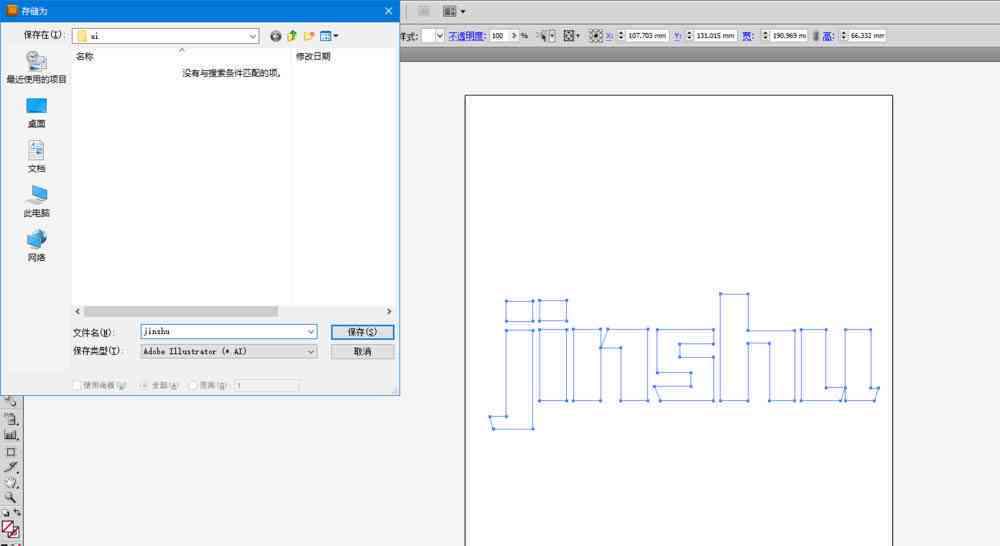The width and height of the screenshot is (1000, 546).
Task: Open 最近使用的项目 in the places sidebar
Action: pos(36,68)
